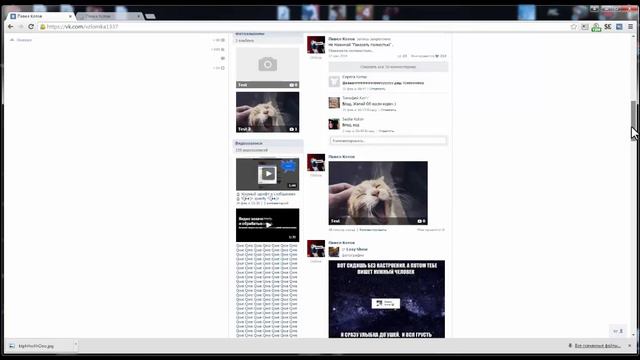Click the reposted group name link
This screenshot has width=640, height=360.
357,249
